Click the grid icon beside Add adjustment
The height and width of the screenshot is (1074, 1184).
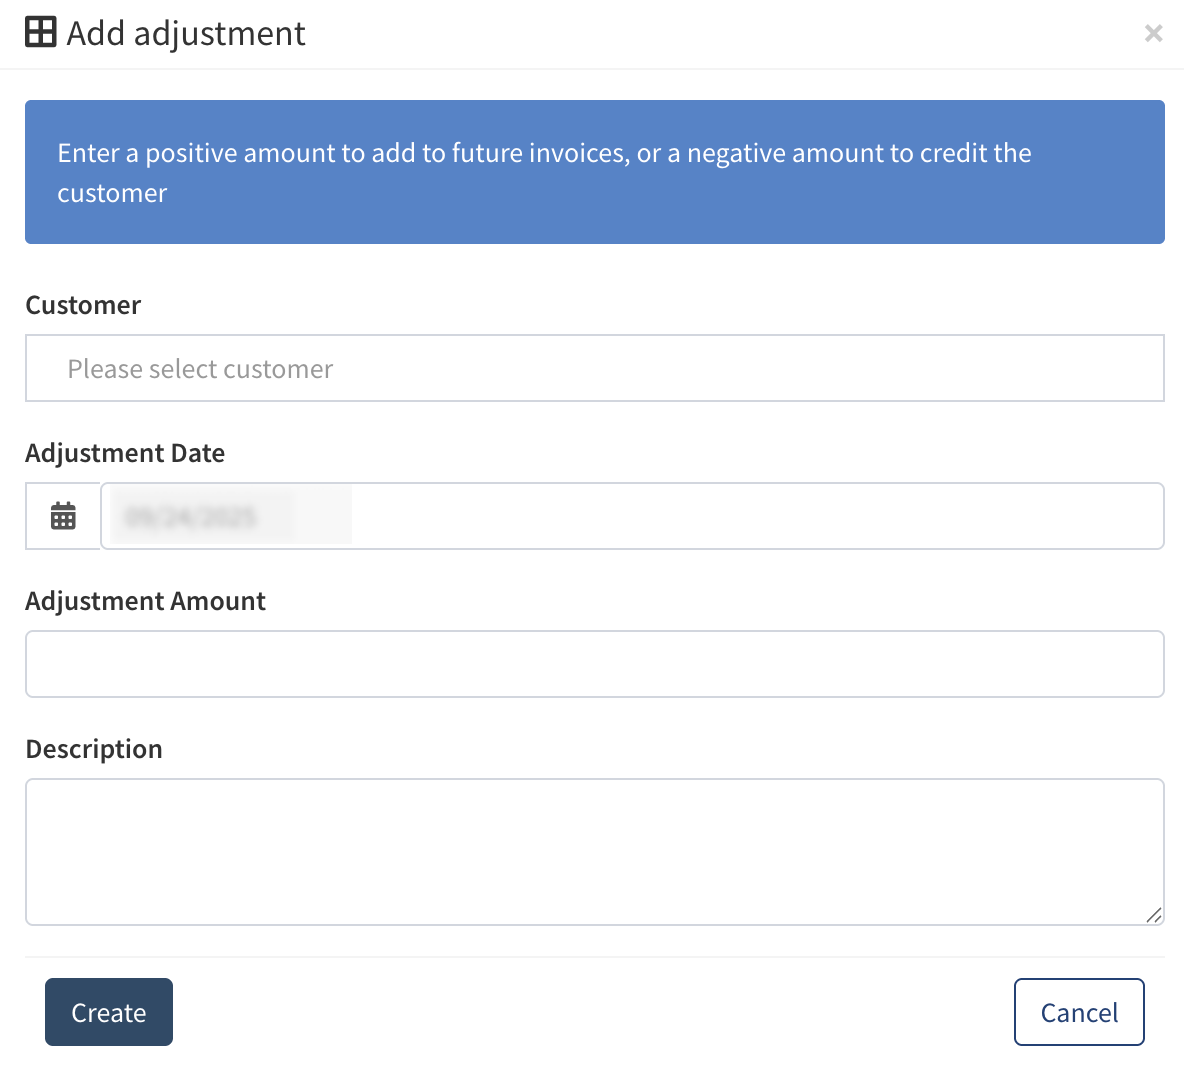(41, 32)
